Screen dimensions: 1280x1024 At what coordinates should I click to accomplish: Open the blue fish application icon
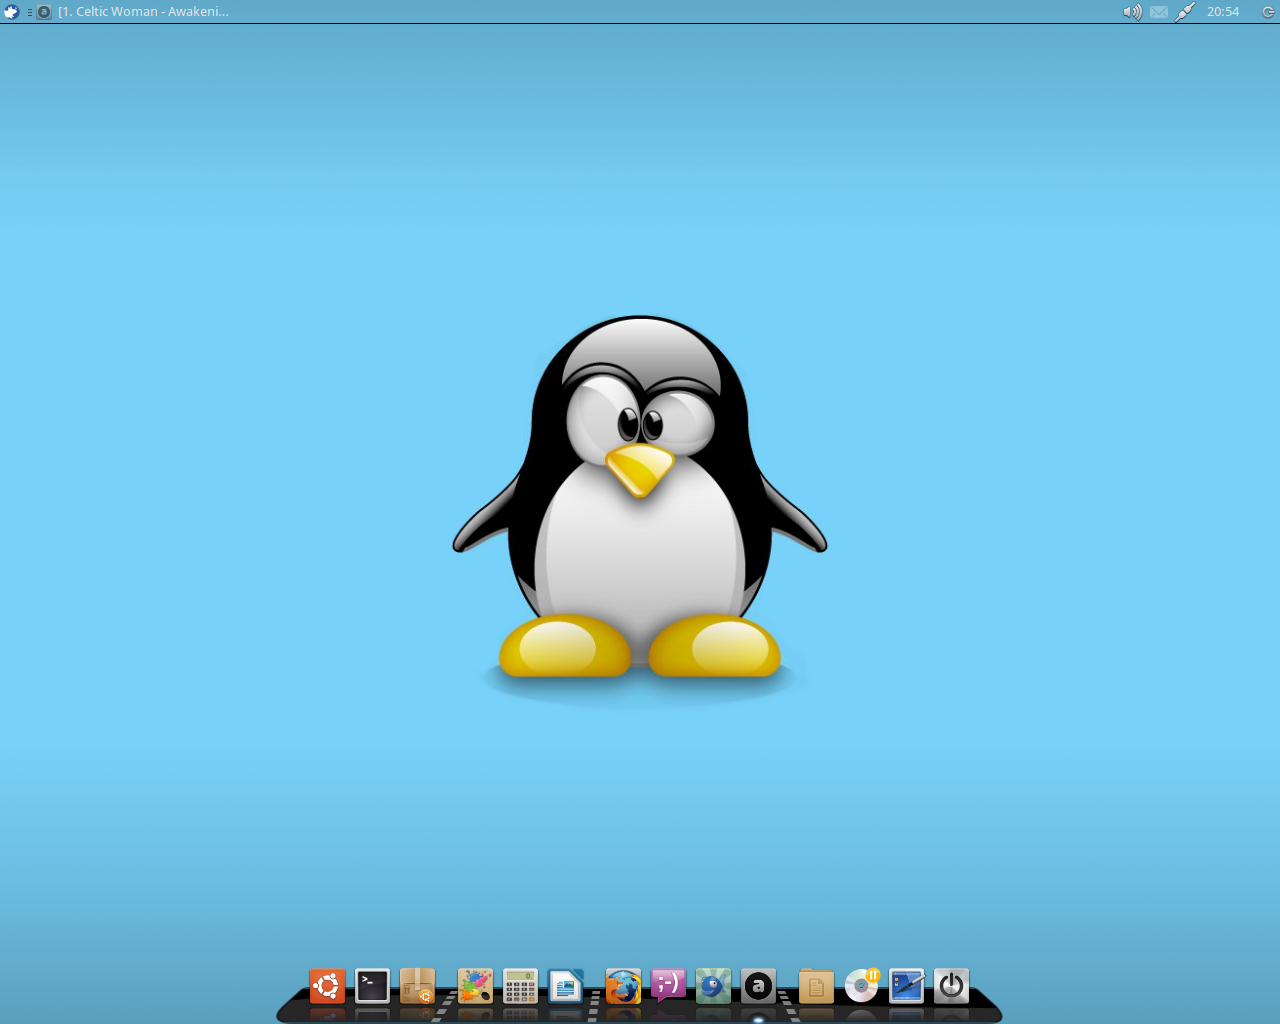pos(713,986)
